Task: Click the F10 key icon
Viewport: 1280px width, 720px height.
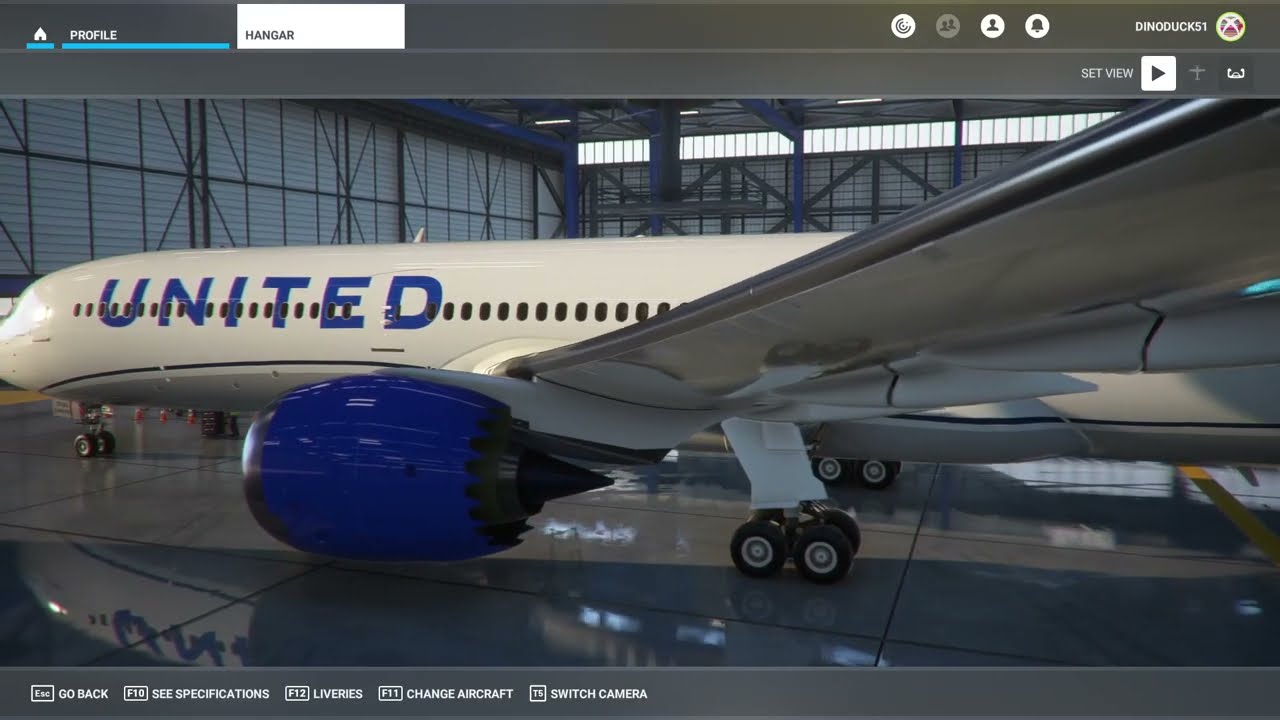Action: click(x=136, y=693)
